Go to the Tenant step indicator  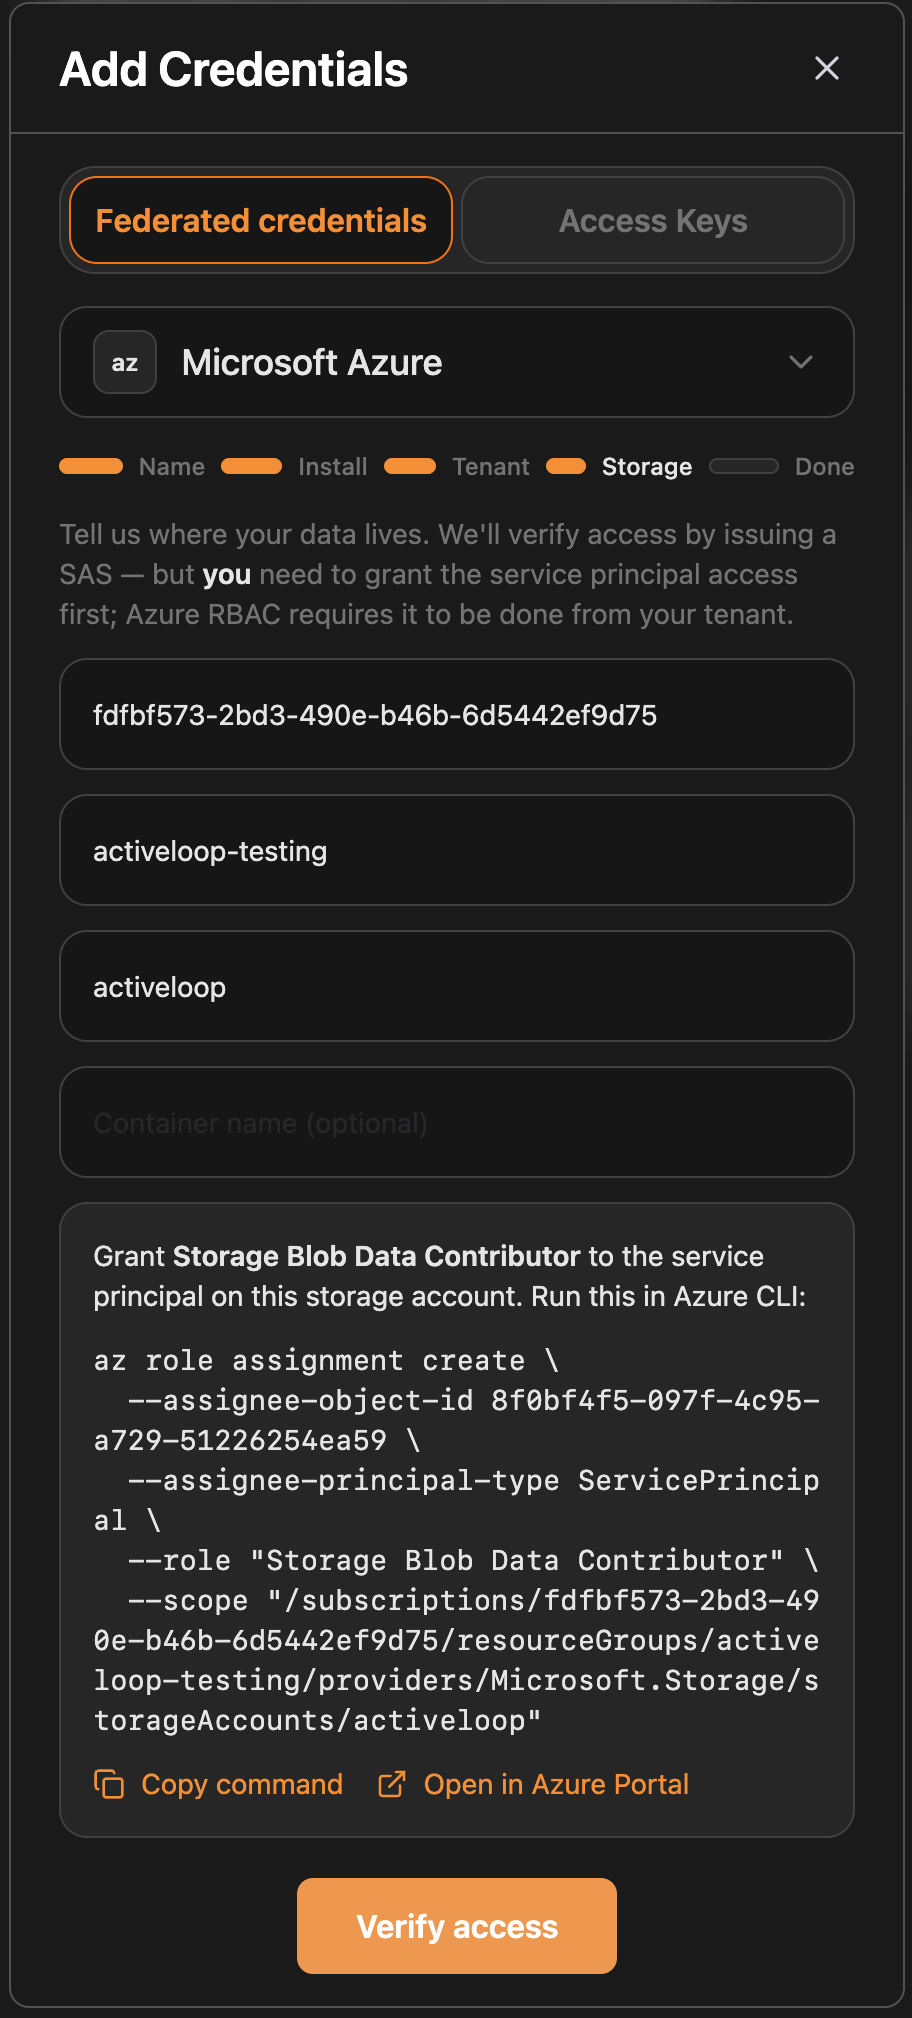tap(457, 466)
